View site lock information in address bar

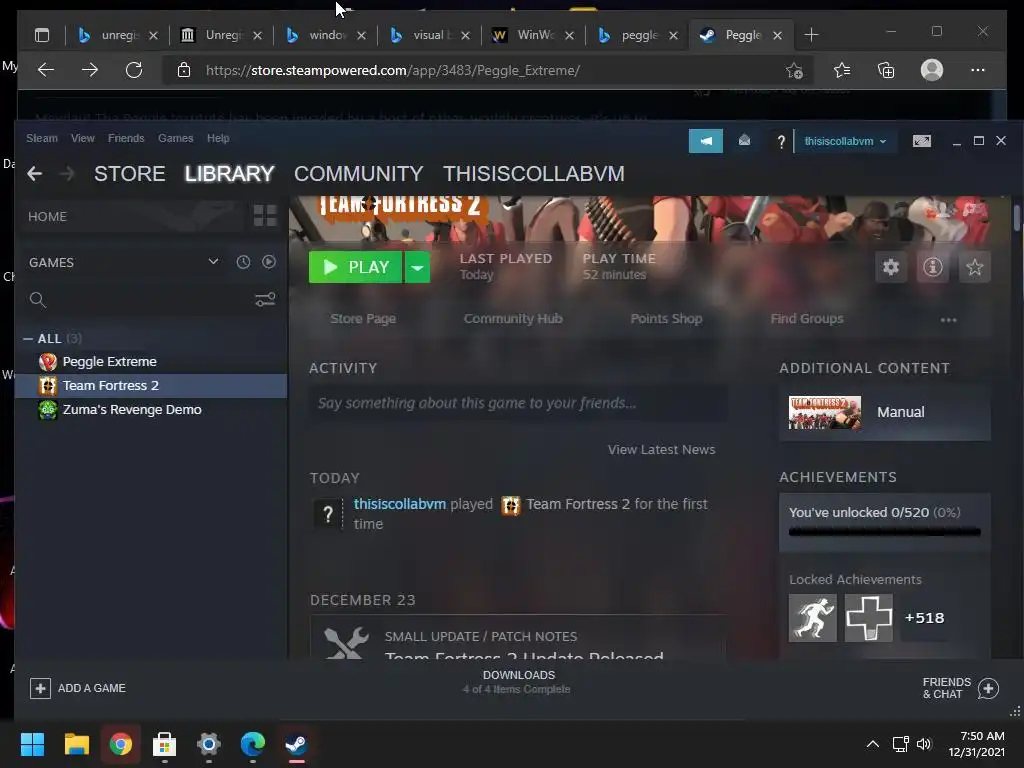tap(184, 70)
